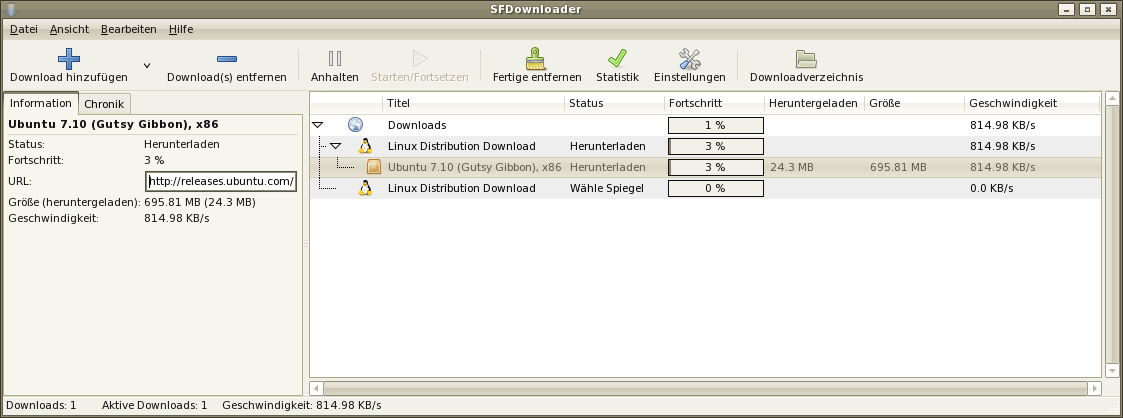
Task: Select the Downloads root row title
Action: click(417, 125)
